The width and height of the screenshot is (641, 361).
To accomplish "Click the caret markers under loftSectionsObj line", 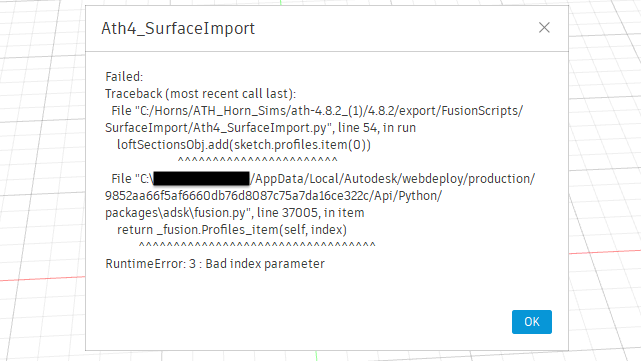I will click(258, 160).
